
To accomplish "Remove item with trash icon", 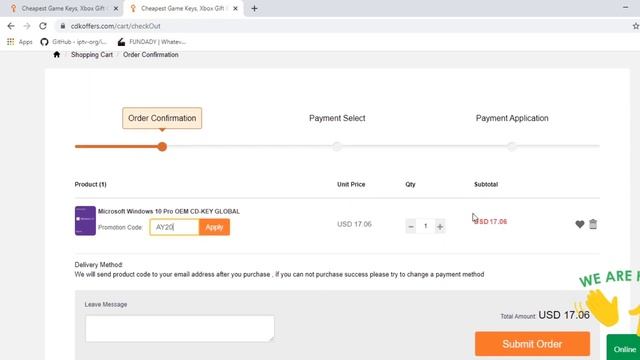I will [593, 224].
